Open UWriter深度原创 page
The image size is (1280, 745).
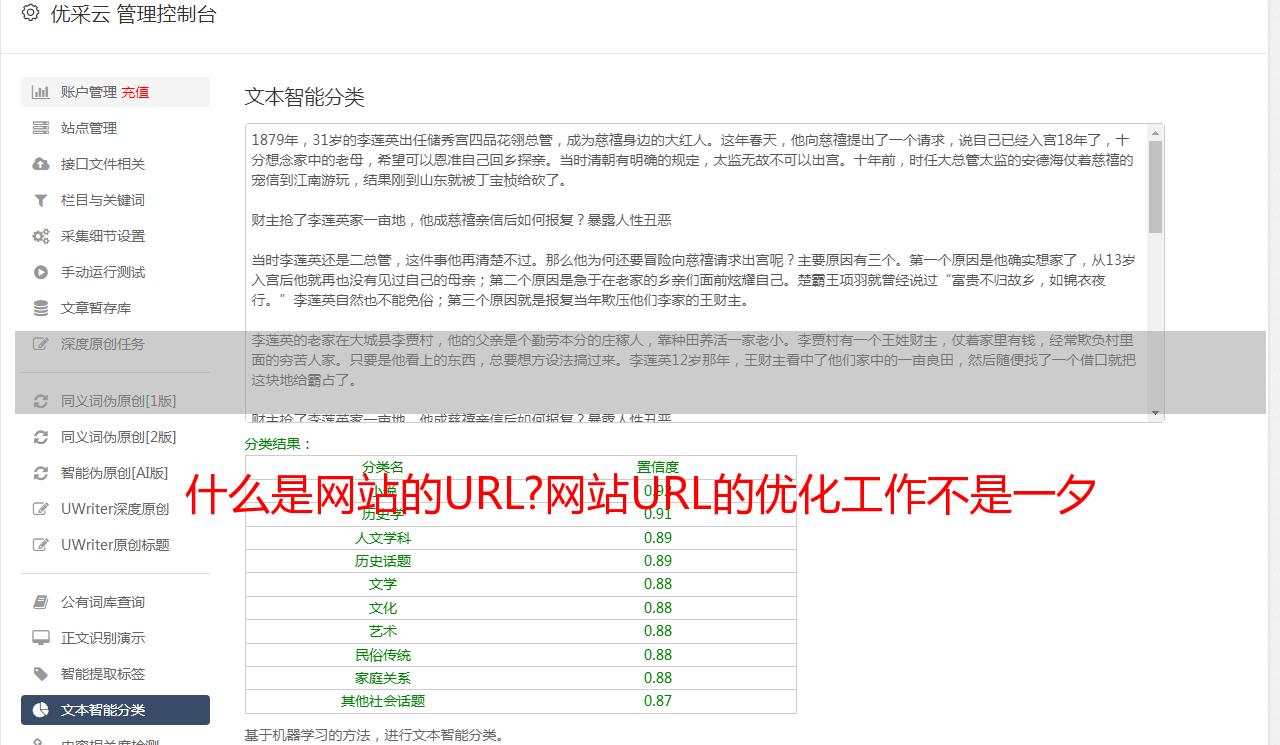point(115,509)
